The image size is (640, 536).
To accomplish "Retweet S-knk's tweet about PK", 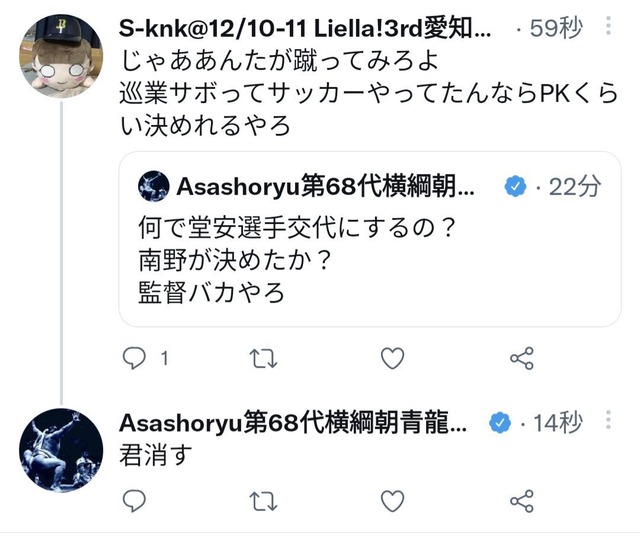I will click(263, 358).
